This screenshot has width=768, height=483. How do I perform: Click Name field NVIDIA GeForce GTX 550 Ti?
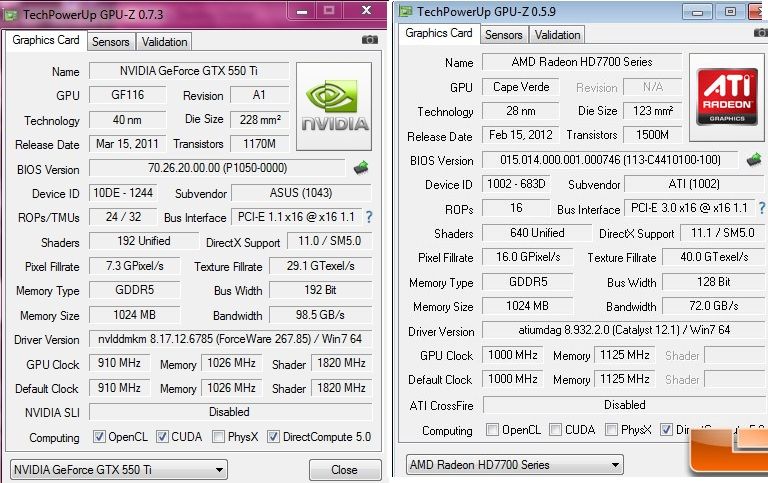click(189, 71)
